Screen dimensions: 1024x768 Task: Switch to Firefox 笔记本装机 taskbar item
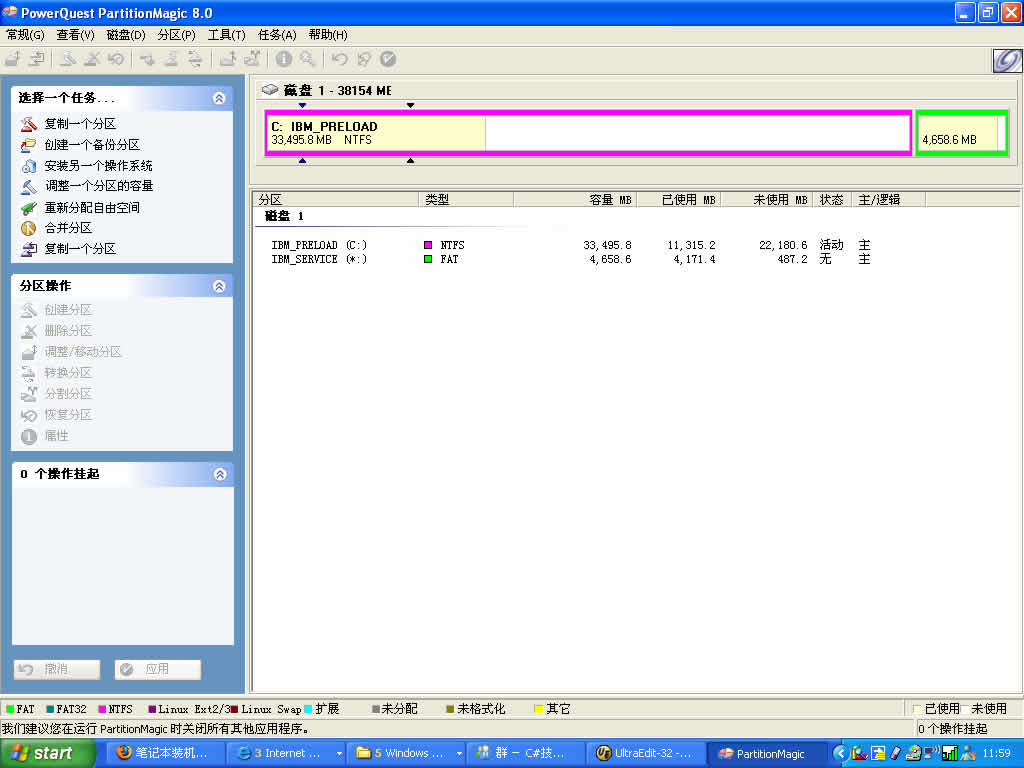pos(166,754)
